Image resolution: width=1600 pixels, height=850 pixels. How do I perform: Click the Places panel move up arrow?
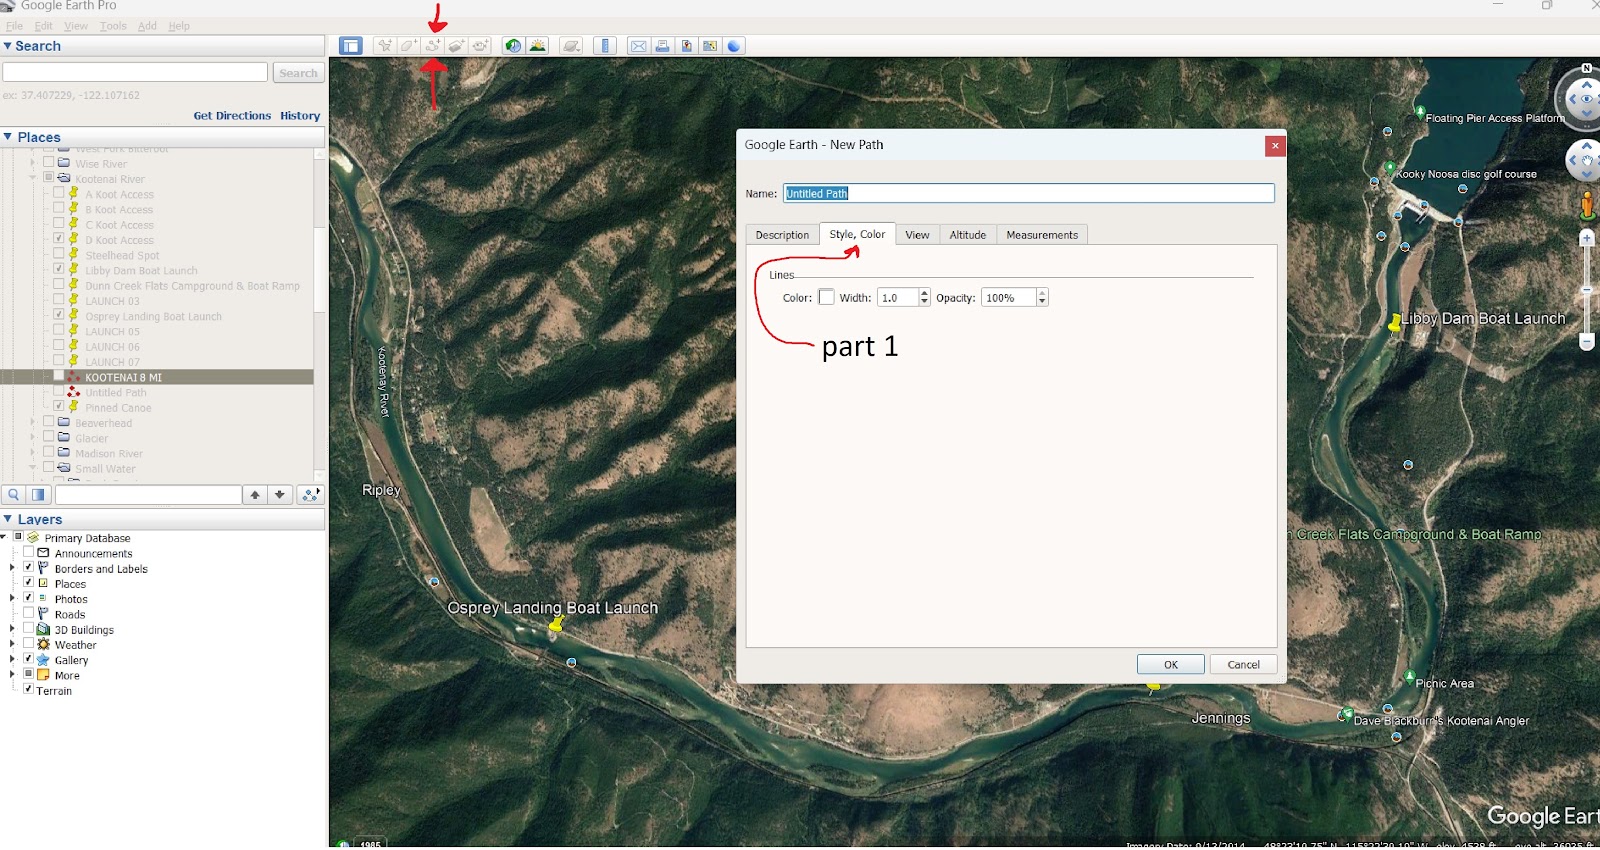pos(255,495)
